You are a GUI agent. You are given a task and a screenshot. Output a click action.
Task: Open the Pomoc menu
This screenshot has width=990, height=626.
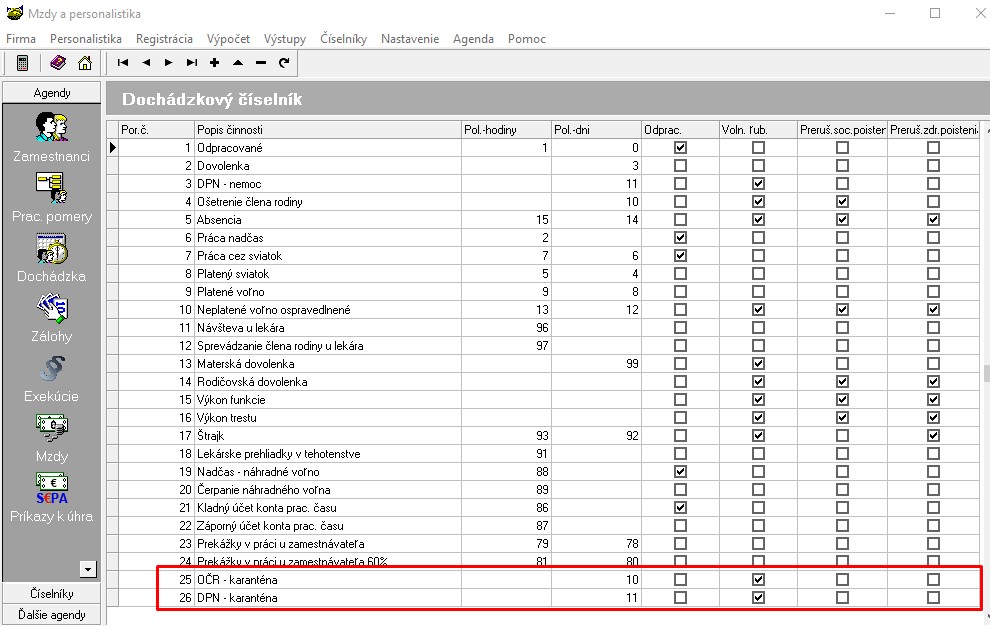527,39
